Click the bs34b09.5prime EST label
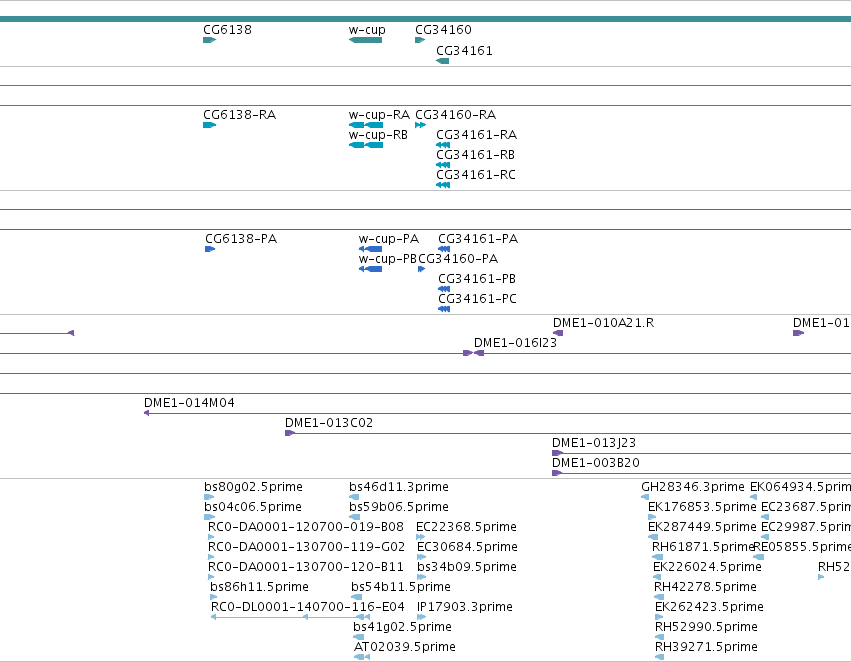Image resolution: width=851 pixels, height=662 pixels. [x=467, y=568]
